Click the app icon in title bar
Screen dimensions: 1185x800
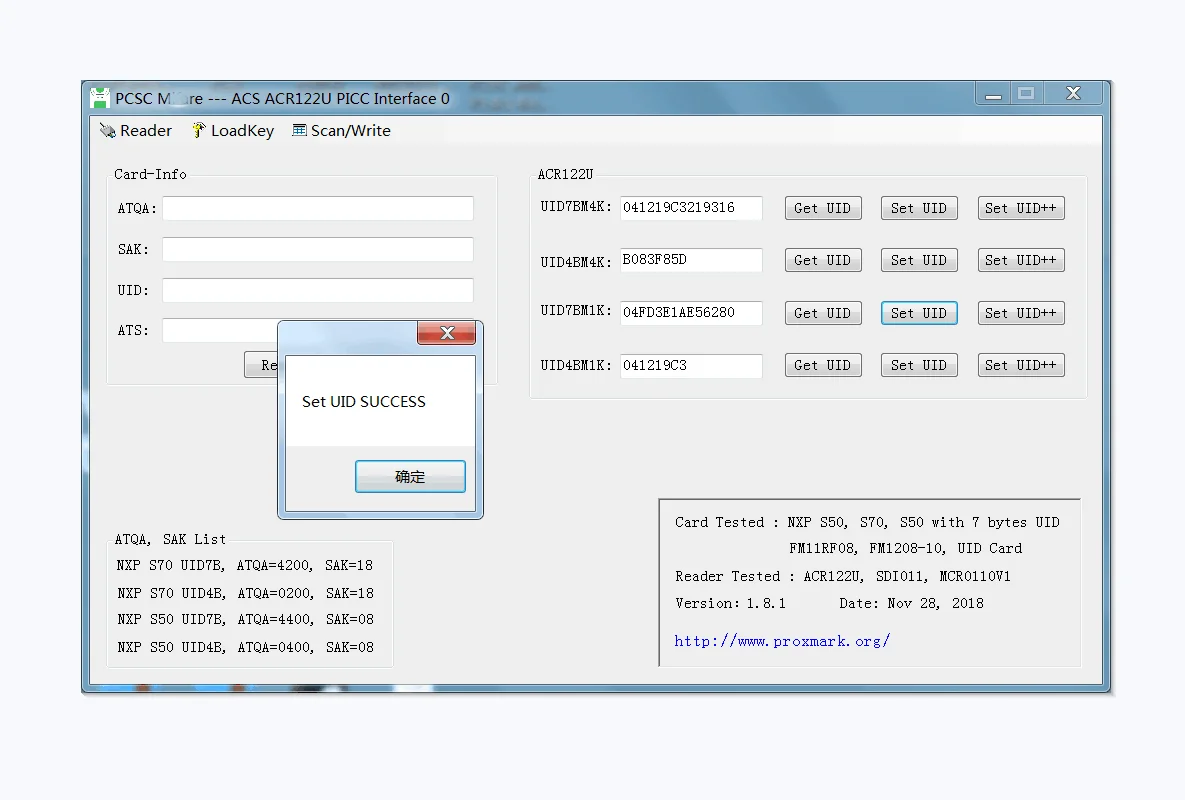(100, 98)
